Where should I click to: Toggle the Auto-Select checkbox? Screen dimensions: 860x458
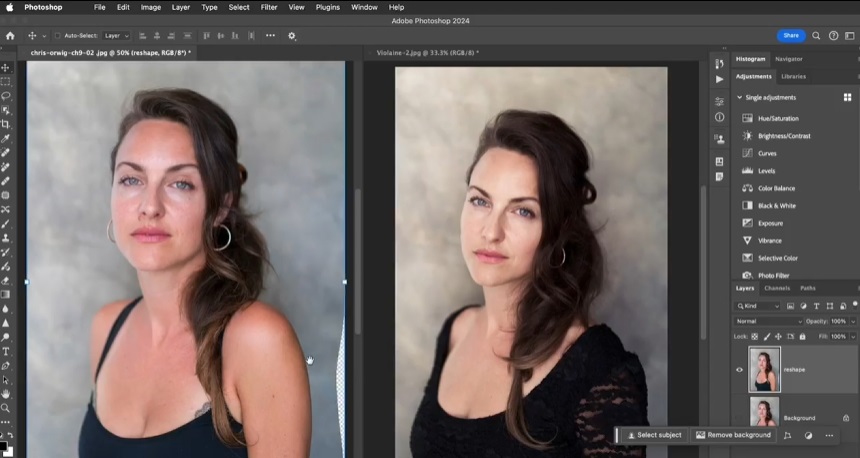[57, 36]
